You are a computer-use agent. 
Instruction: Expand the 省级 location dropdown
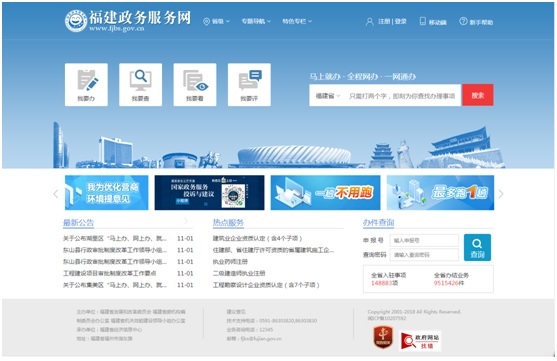[217, 22]
